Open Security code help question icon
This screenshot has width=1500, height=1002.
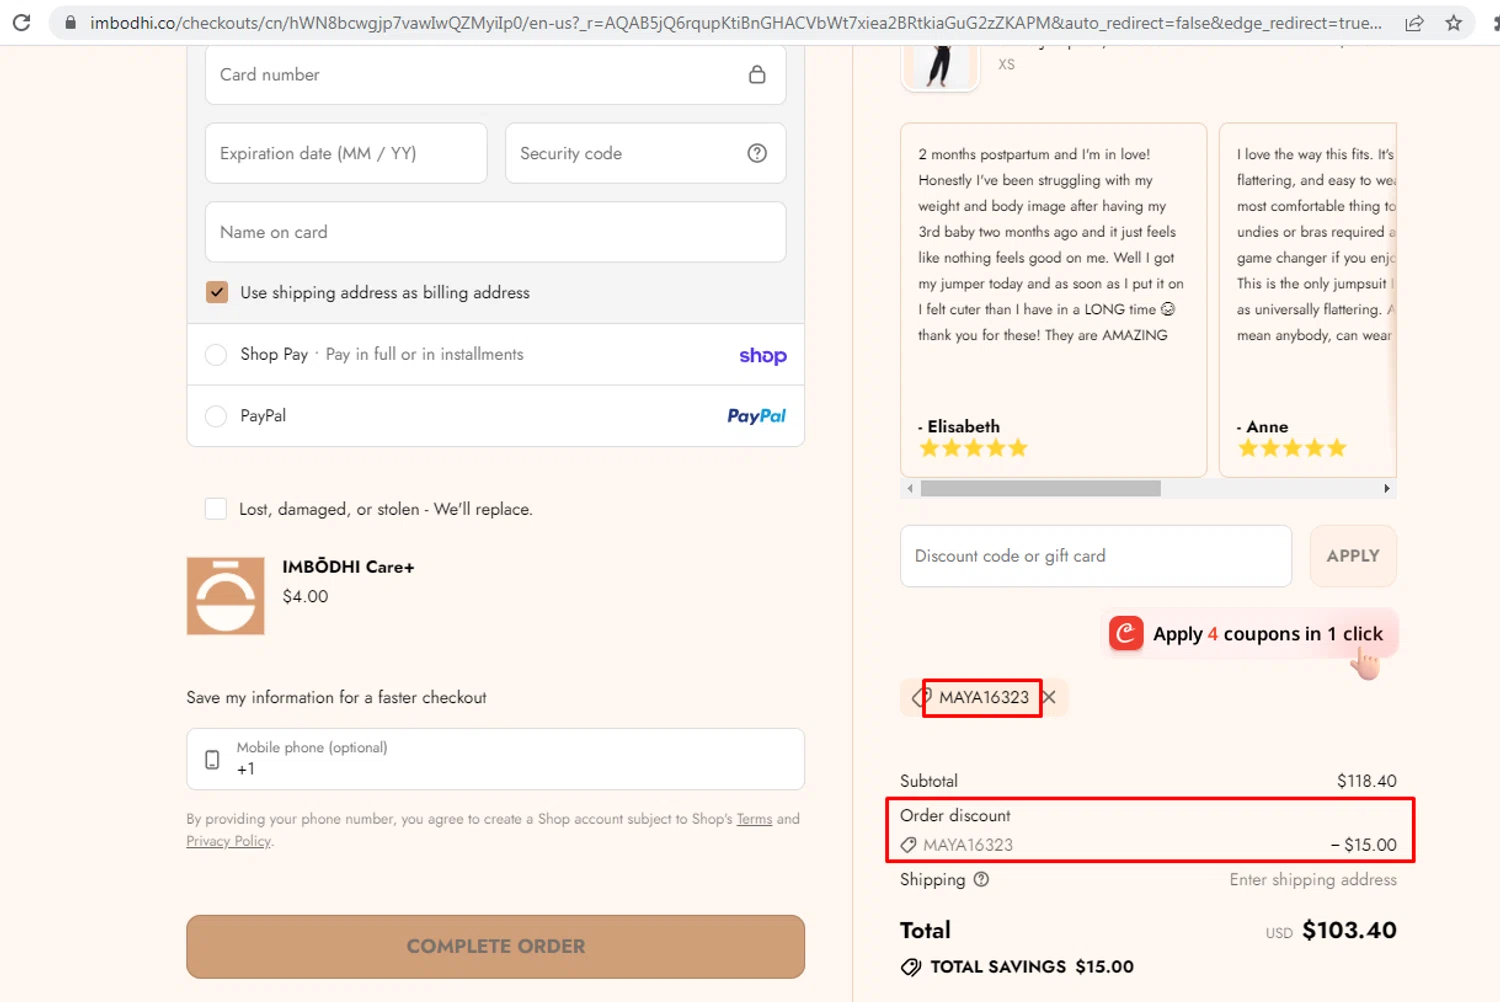[x=757, y=153]
